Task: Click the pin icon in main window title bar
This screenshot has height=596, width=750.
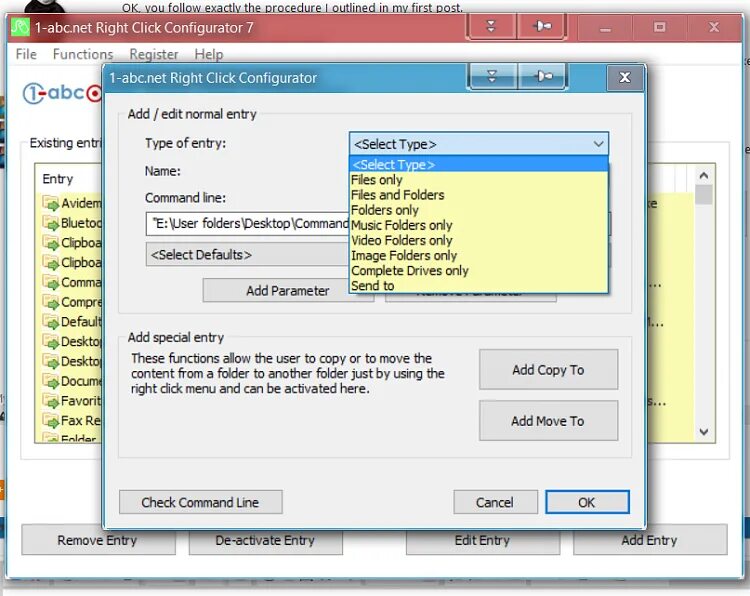Action: (541, 26)
